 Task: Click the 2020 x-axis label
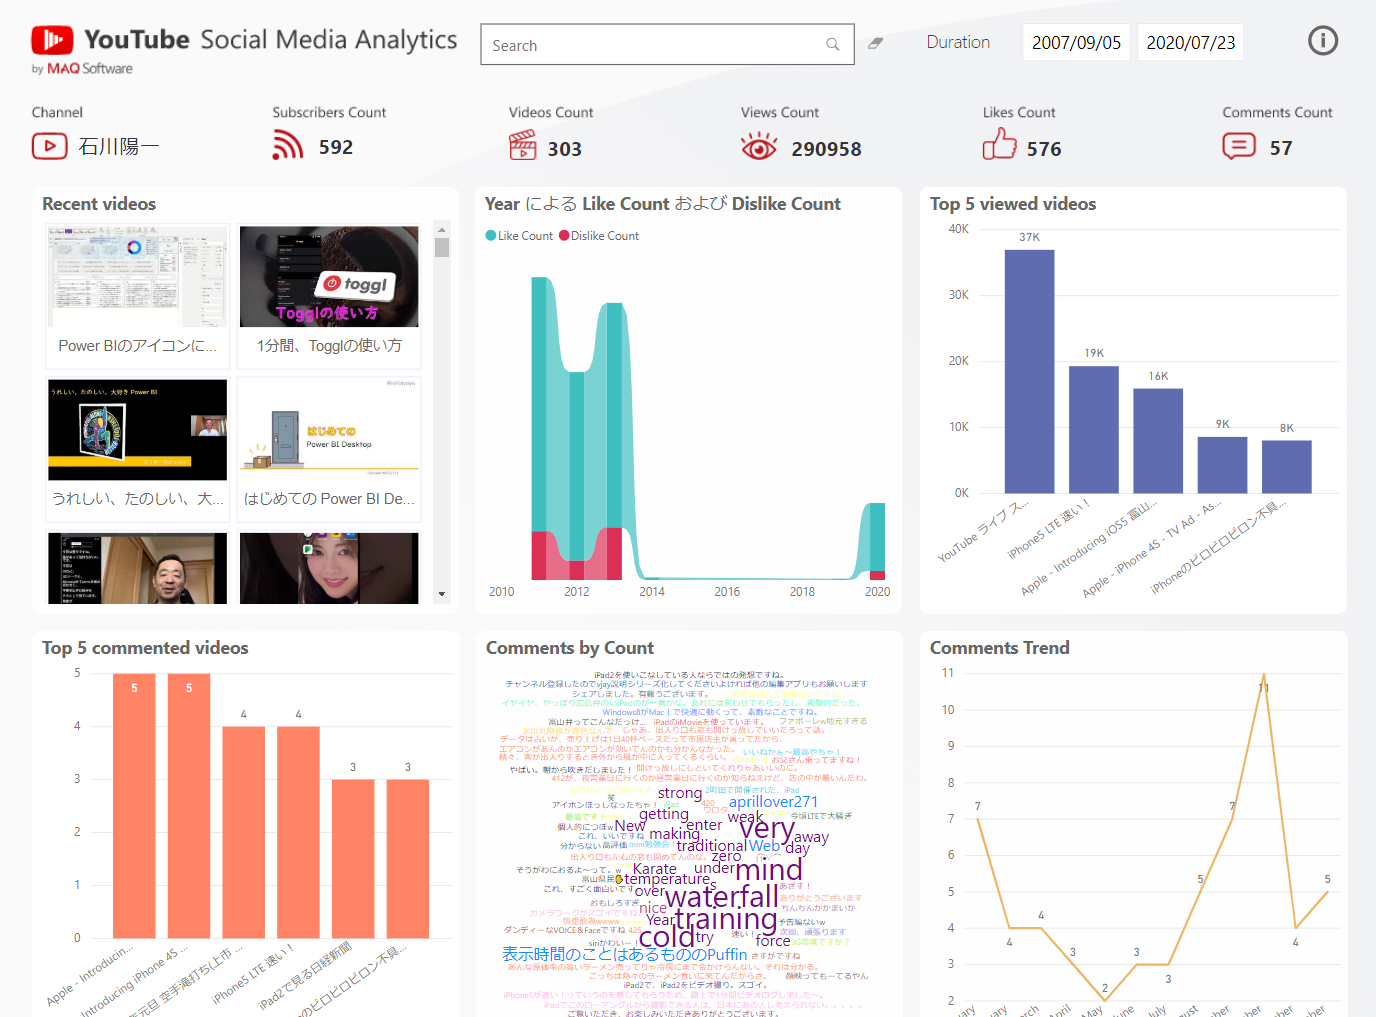coord(877,592)
